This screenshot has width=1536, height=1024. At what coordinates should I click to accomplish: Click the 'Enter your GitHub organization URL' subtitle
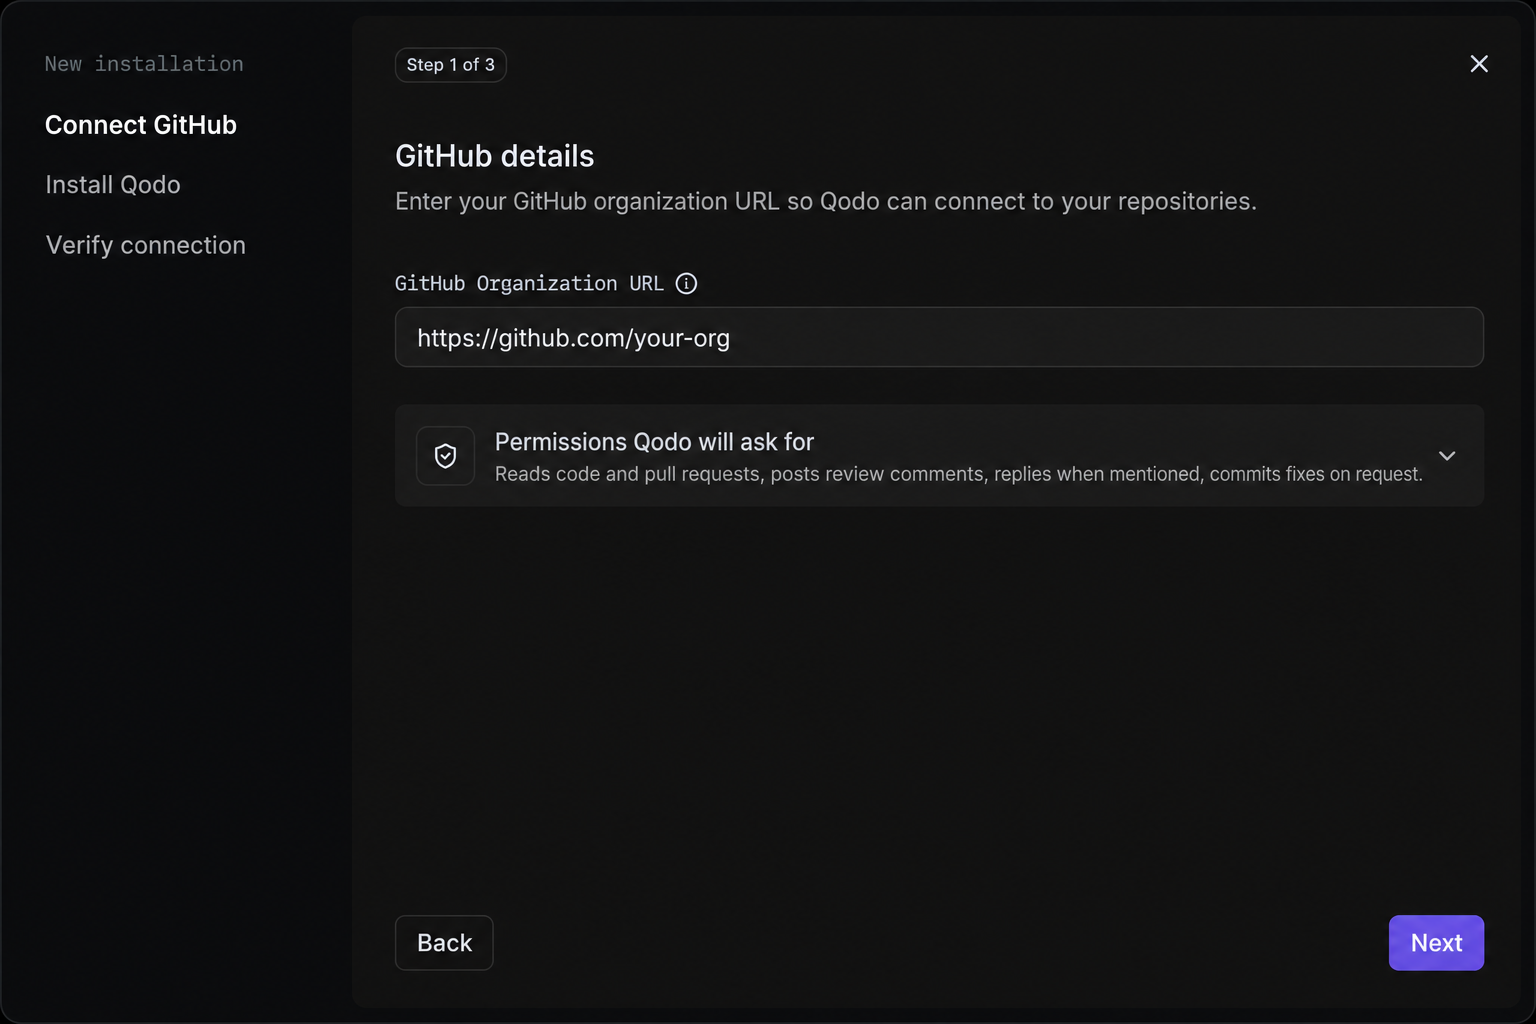(x=826, y=201)
